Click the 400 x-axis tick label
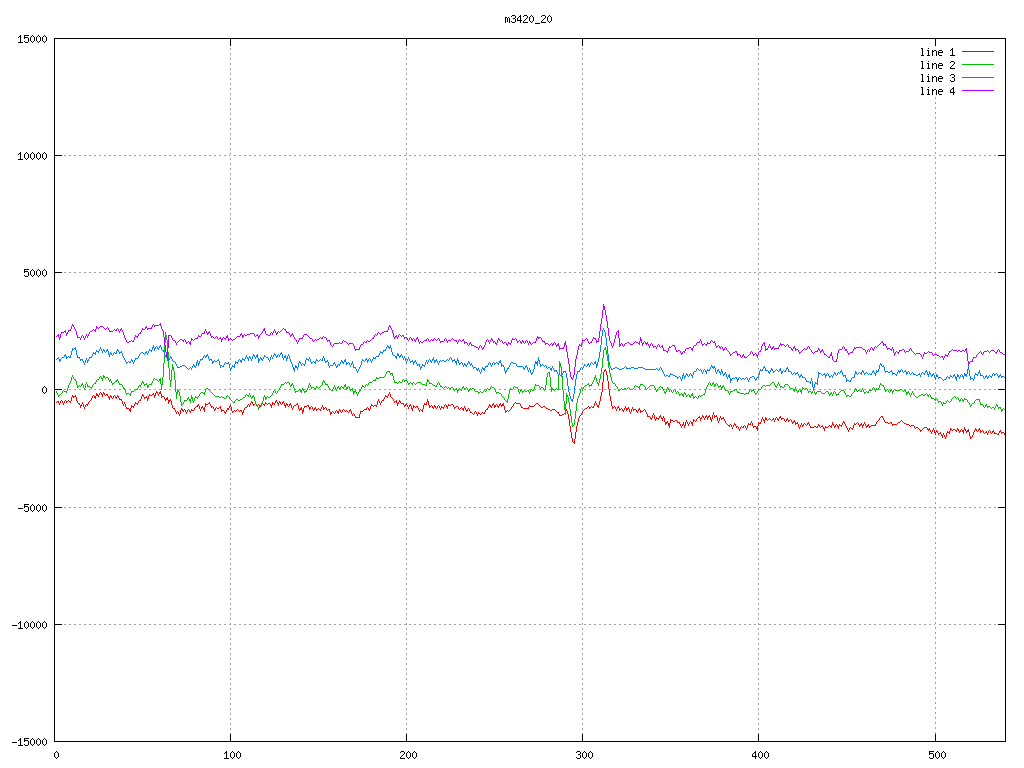The width and height of the screenshot is (1024, 768). pyautogui.click(x=759, y=756)
